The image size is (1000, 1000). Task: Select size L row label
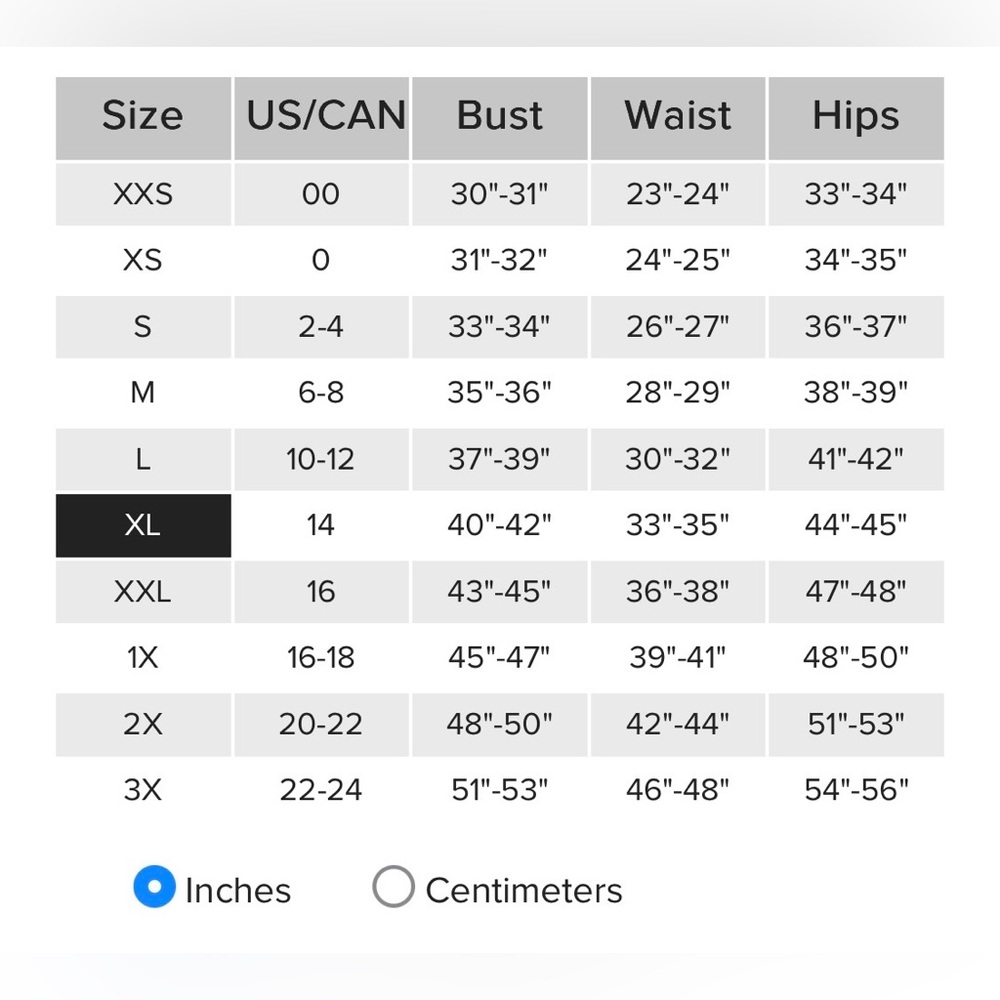(143, 459)
